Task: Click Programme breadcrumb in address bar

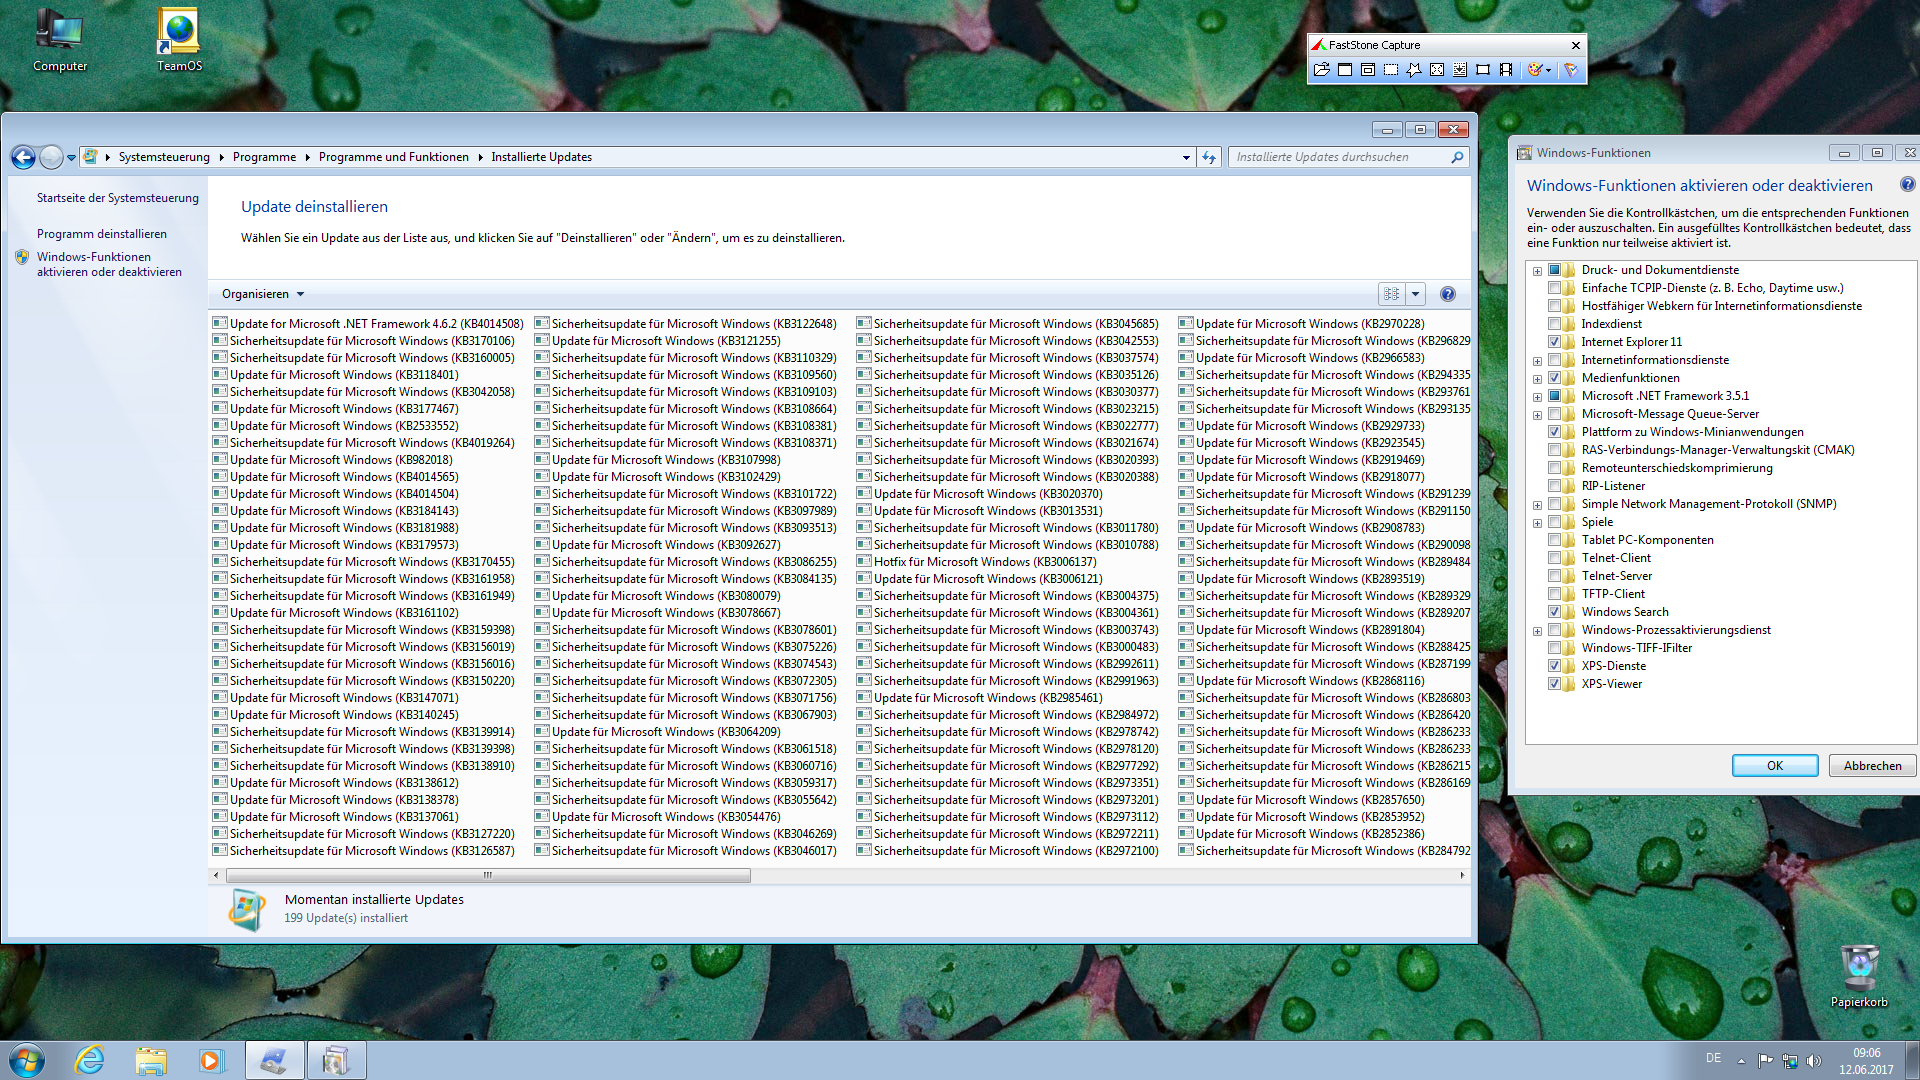Action: coord(264,157)
